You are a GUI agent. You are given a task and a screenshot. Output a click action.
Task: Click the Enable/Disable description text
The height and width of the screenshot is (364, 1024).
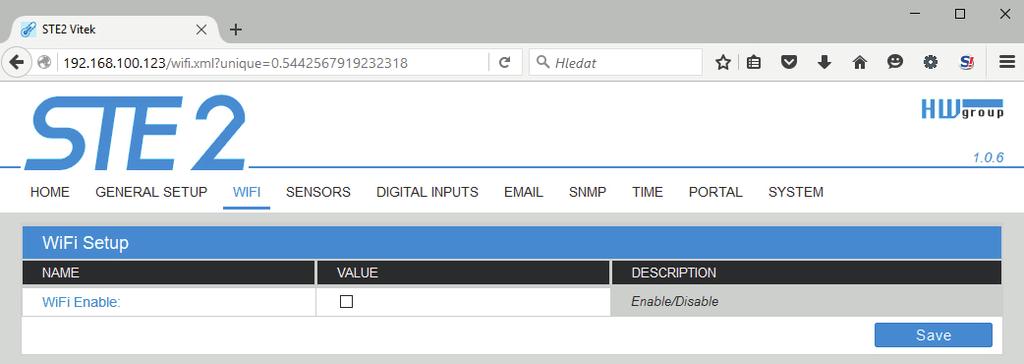[x=675, y=301]
